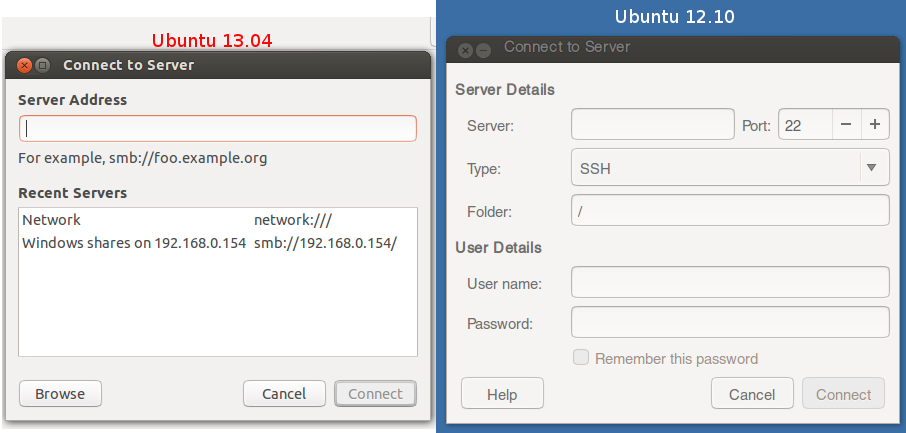Click the Help button

(502, 394)
